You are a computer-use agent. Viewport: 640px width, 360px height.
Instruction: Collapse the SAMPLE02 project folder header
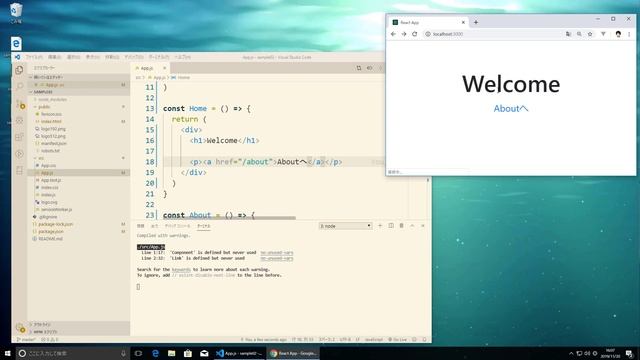(78, 92)
